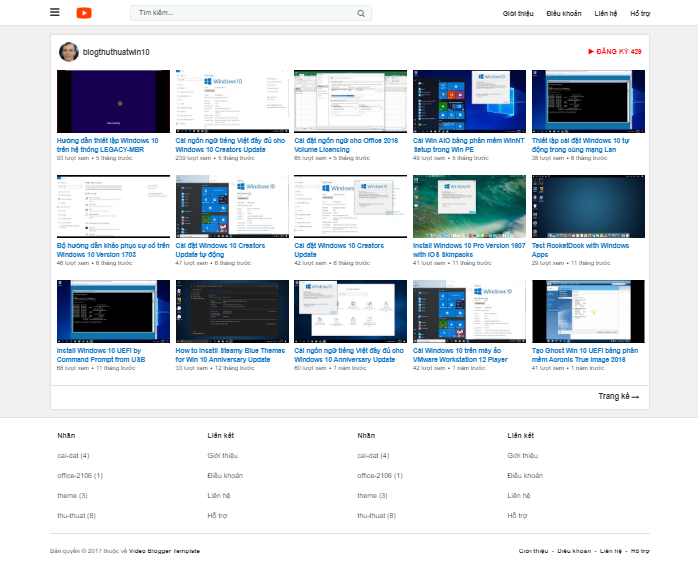Image resolution: width=698 pixels, height=564 pixels.
Task: Select cài-đặt (4) label in first Nhãn column
Action: pyautogui.click(x=73, y=455)
